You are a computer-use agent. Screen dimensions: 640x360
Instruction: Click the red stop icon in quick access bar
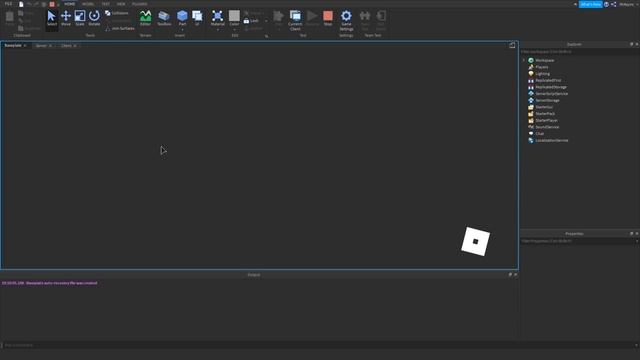(x=52, y=4)
